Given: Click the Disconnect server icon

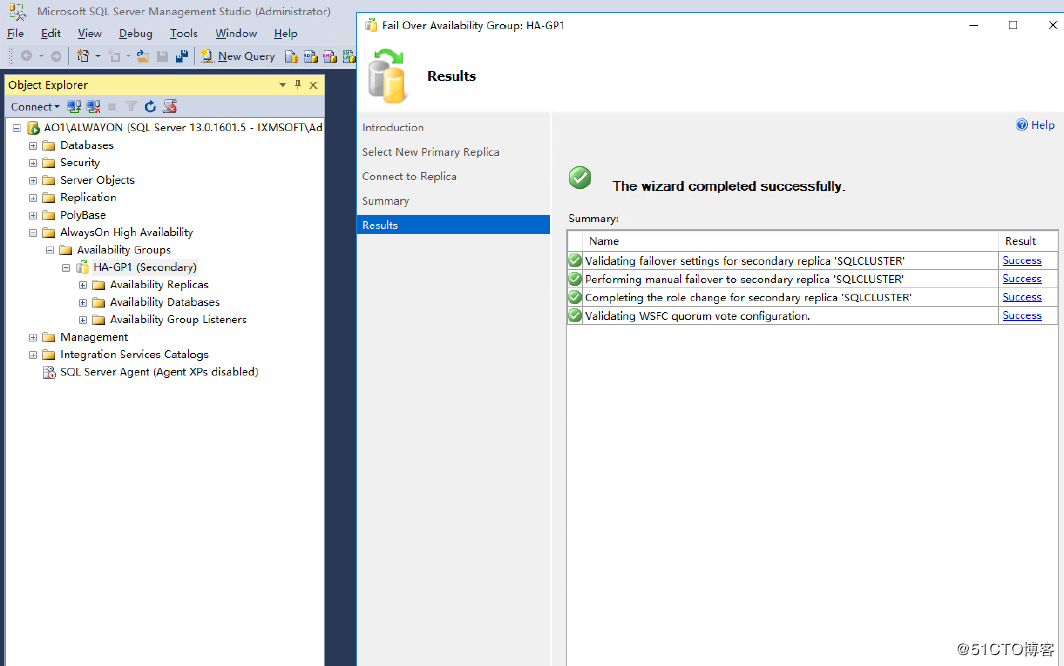Looking at the screenshot, I should pyautogui.click(x=94, y=107).
